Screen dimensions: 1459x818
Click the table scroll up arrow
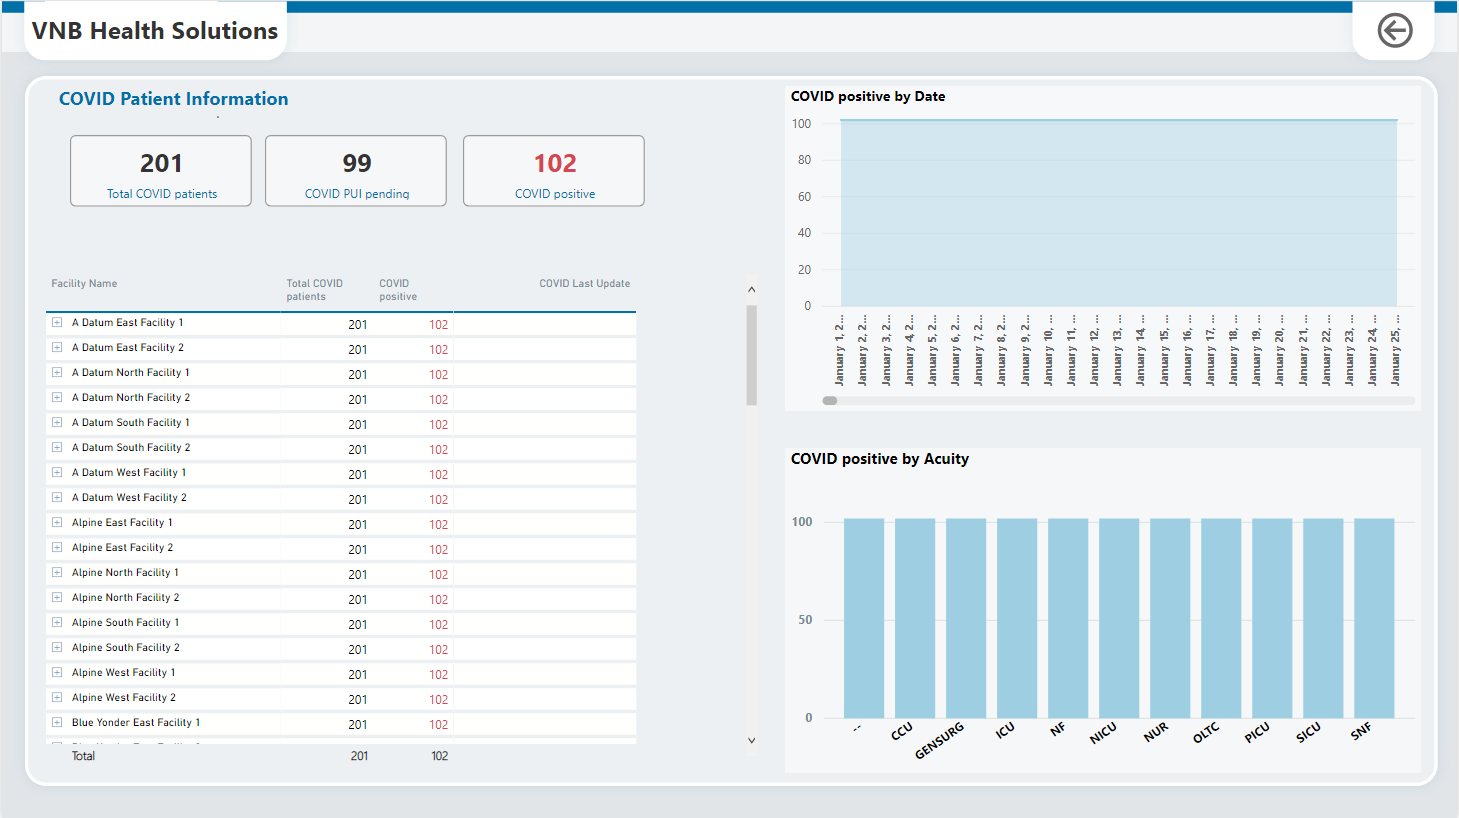click(x=752, y=290)
